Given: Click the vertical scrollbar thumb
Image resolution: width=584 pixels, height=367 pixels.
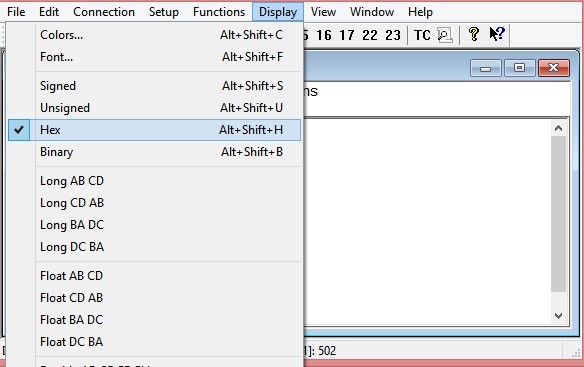Looking at the screenshot, I should [558, 214].
